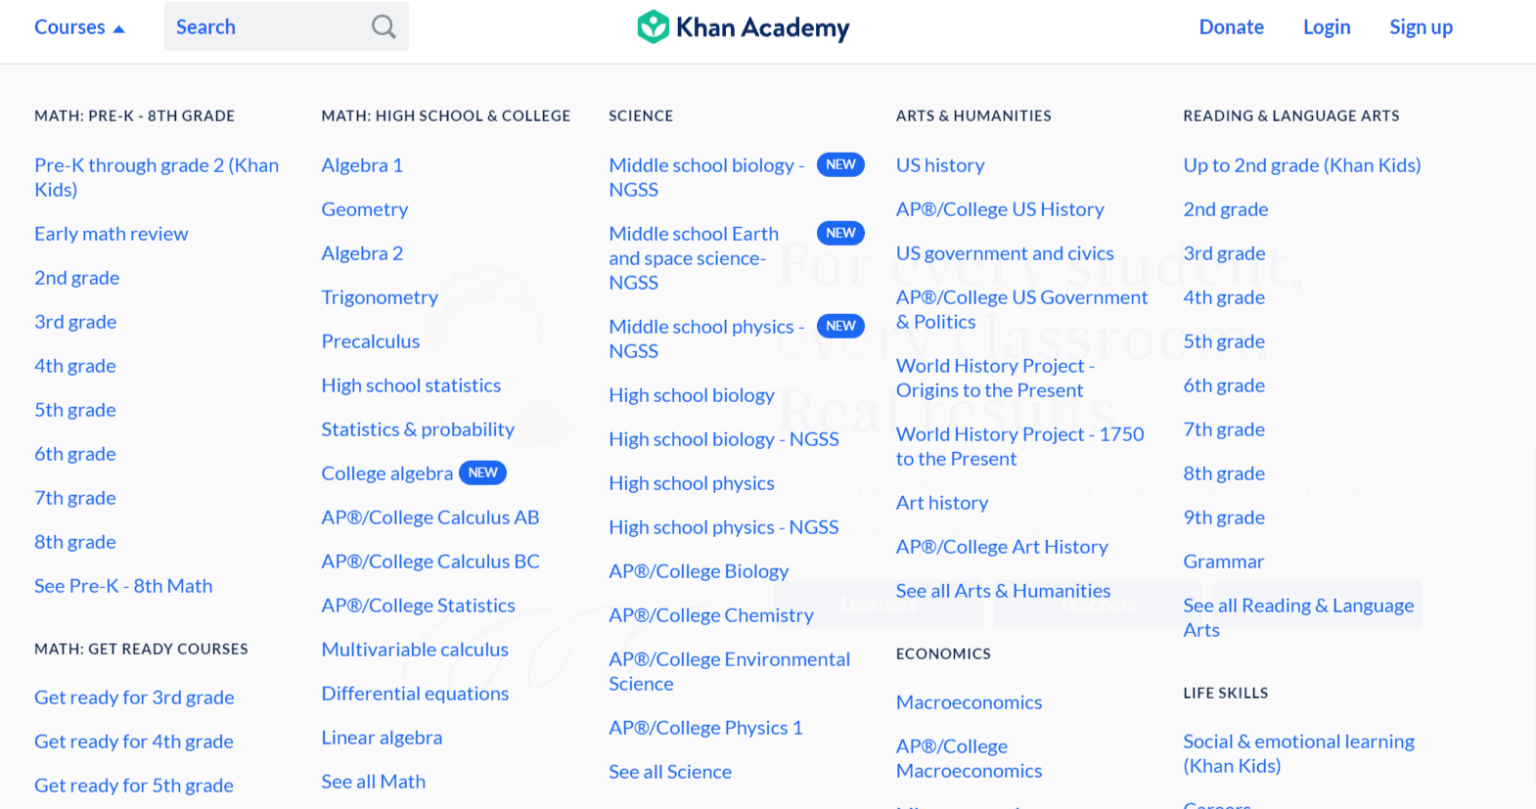The image size is (1536, 809).
Task: Click See all Arts & Humanities
Action: 1003,590
